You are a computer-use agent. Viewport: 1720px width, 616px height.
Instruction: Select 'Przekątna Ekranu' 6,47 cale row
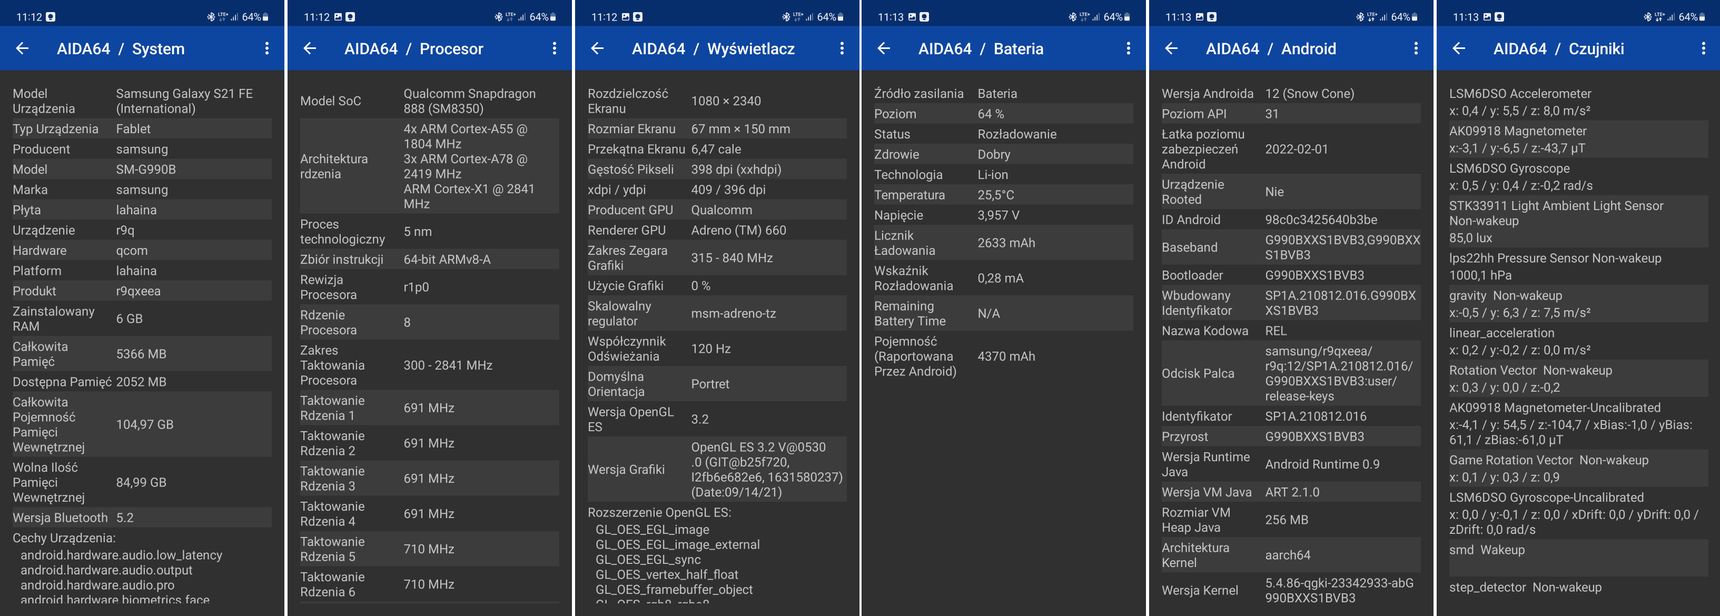[716, 149]
